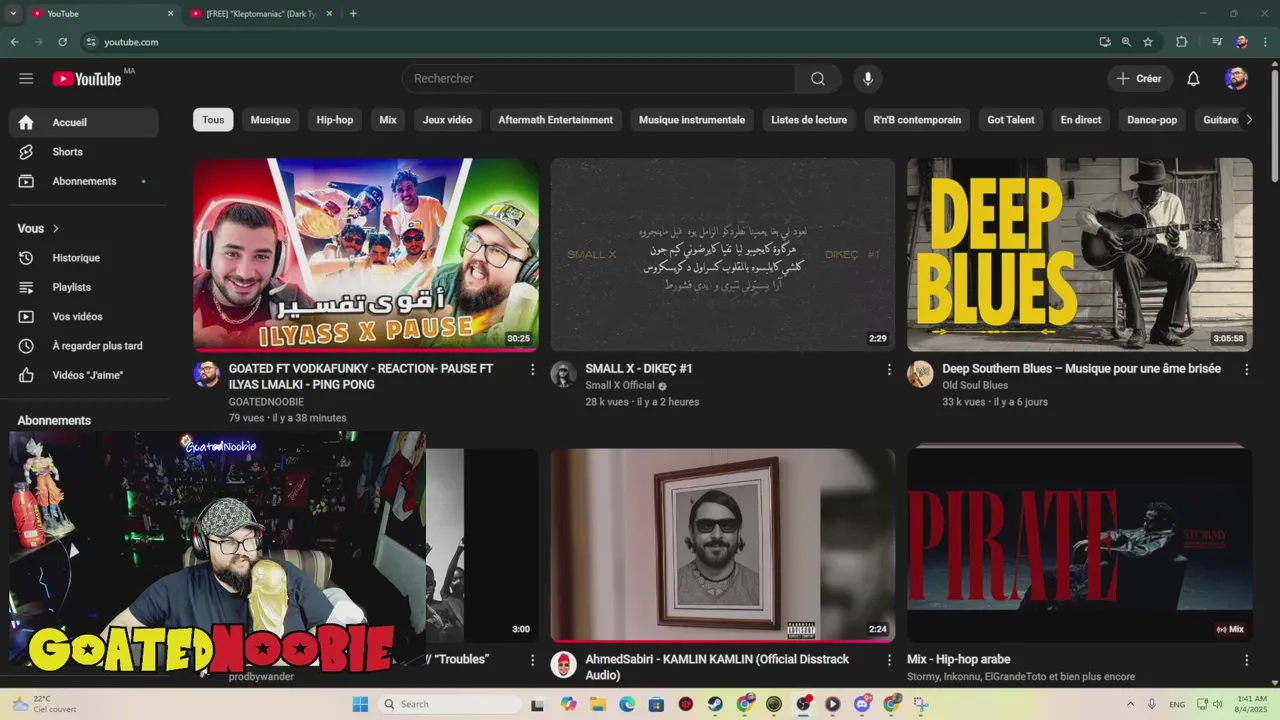Open the account avatar menu in YouTube
The width and height of the screenshot is (1280, 720).
[1236, 79]
